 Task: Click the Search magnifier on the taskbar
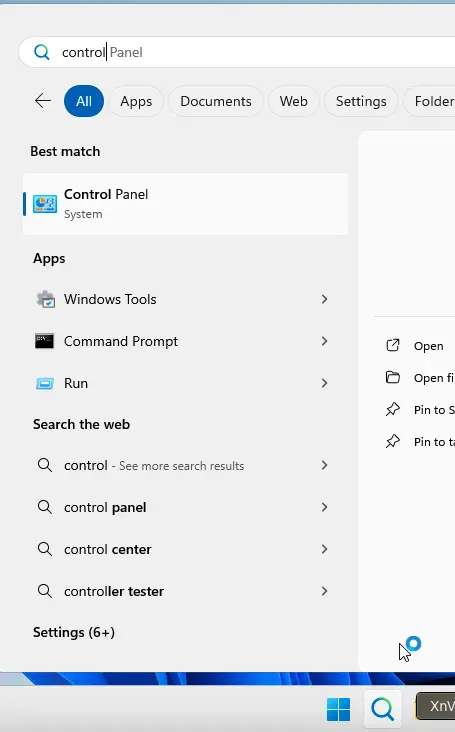click(383, 710)
